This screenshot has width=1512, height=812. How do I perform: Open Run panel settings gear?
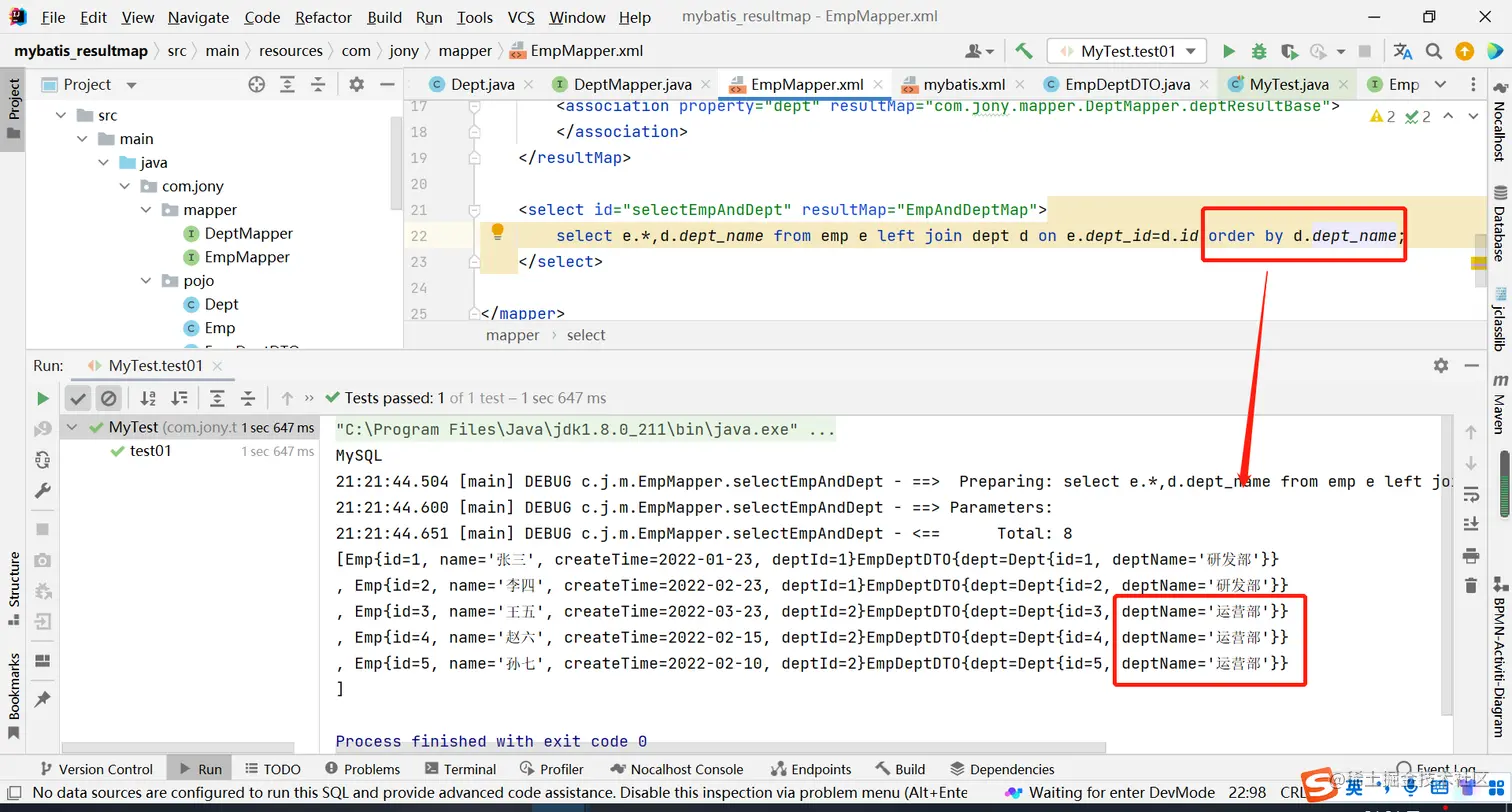[x=1441, y=366]
